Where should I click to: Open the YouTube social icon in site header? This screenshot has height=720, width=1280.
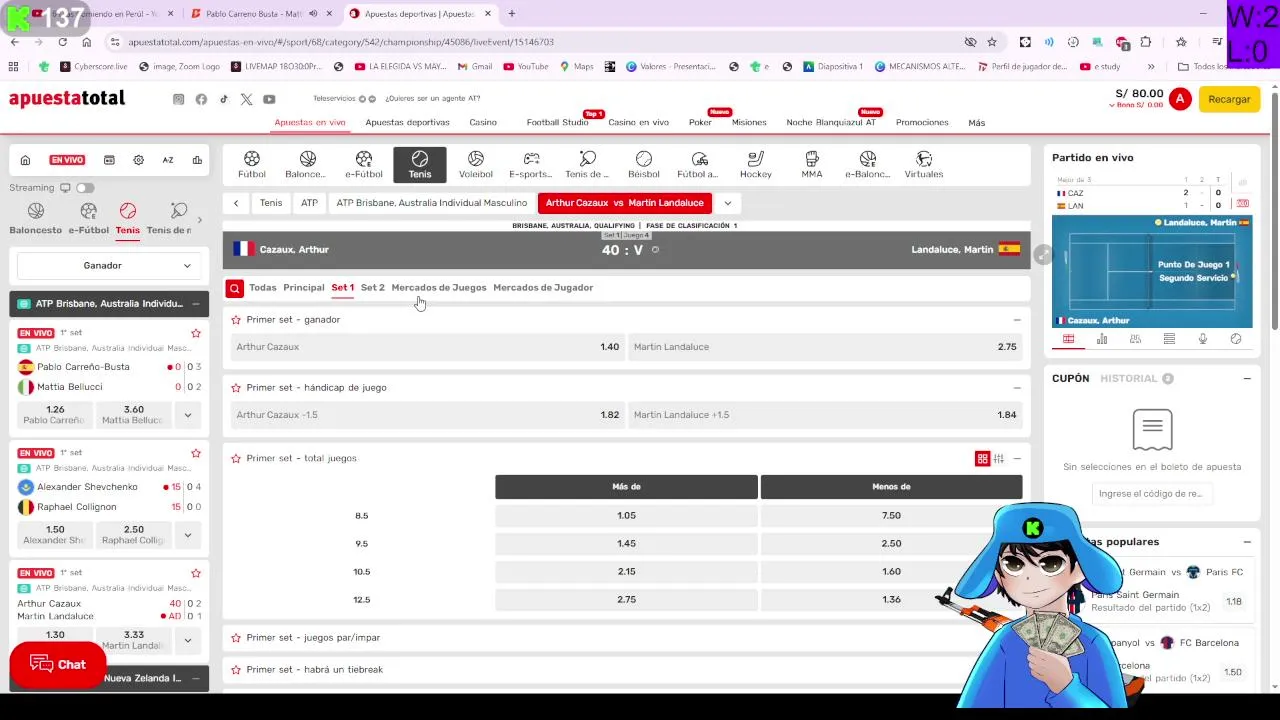[x=269, y=99]
